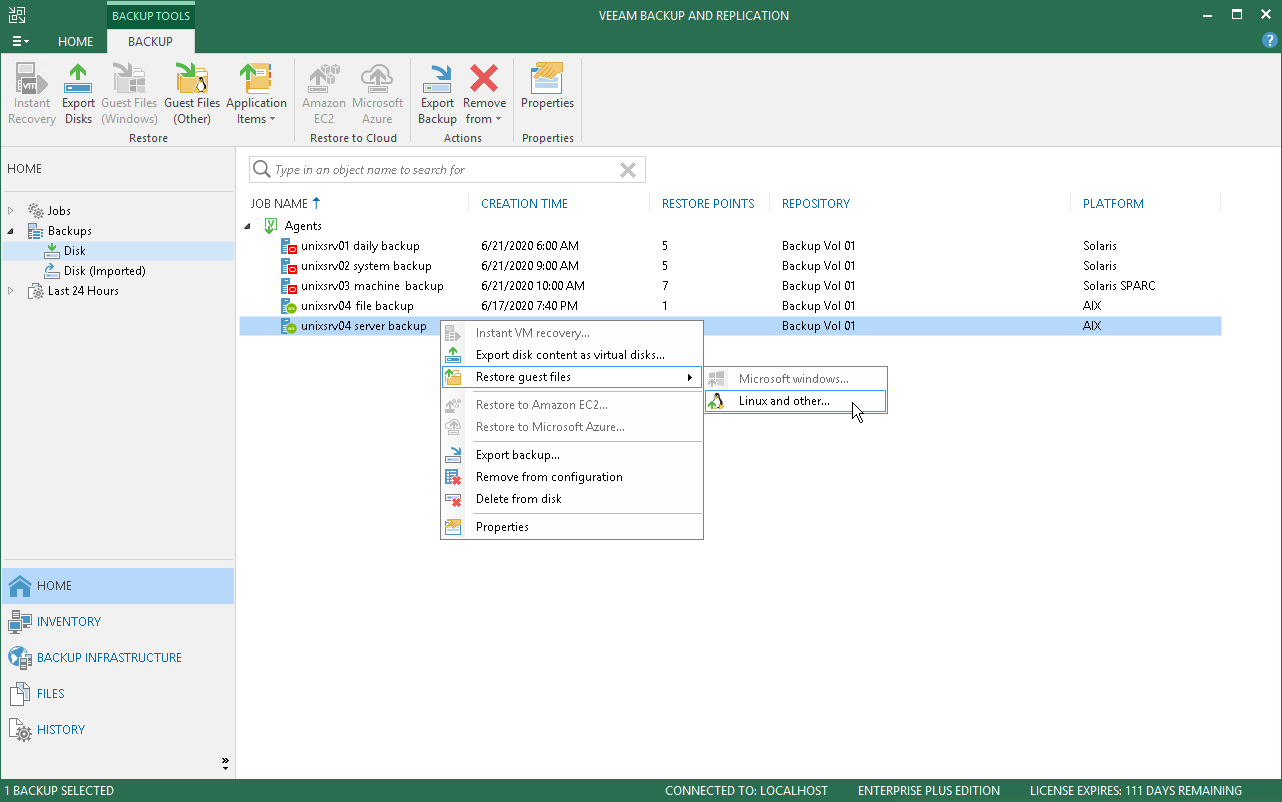Switch to the Inventory view
This screenshot has height=802, width=1282.
tap(68, 622)
